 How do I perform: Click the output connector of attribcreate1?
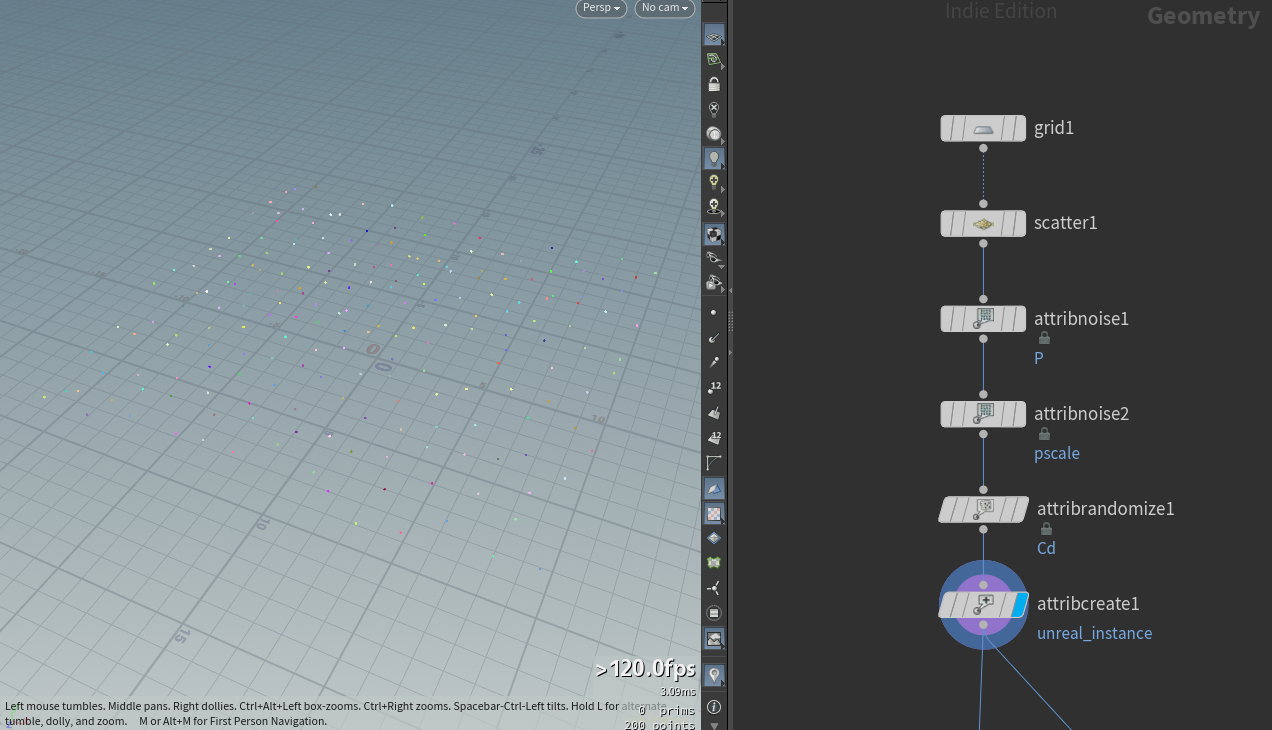tap(983, 624)
